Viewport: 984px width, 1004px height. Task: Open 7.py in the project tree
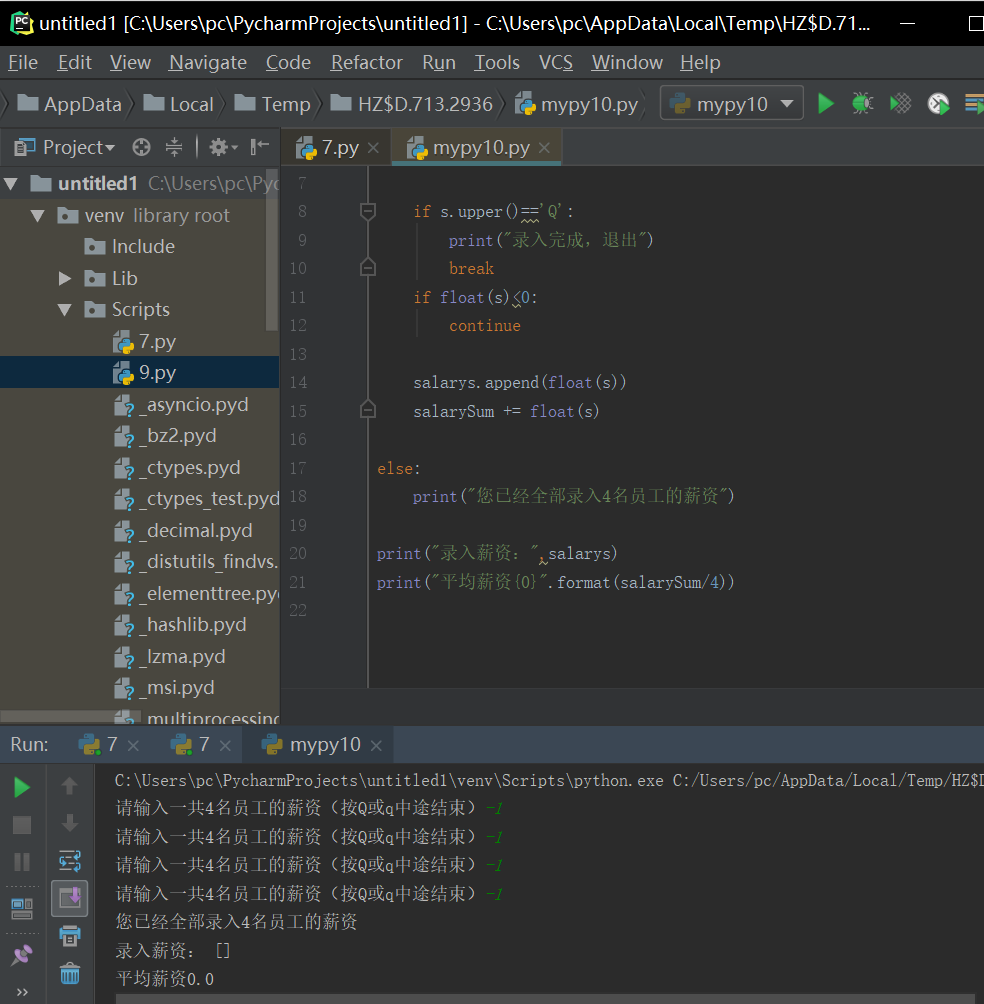(x=144, y=341)
